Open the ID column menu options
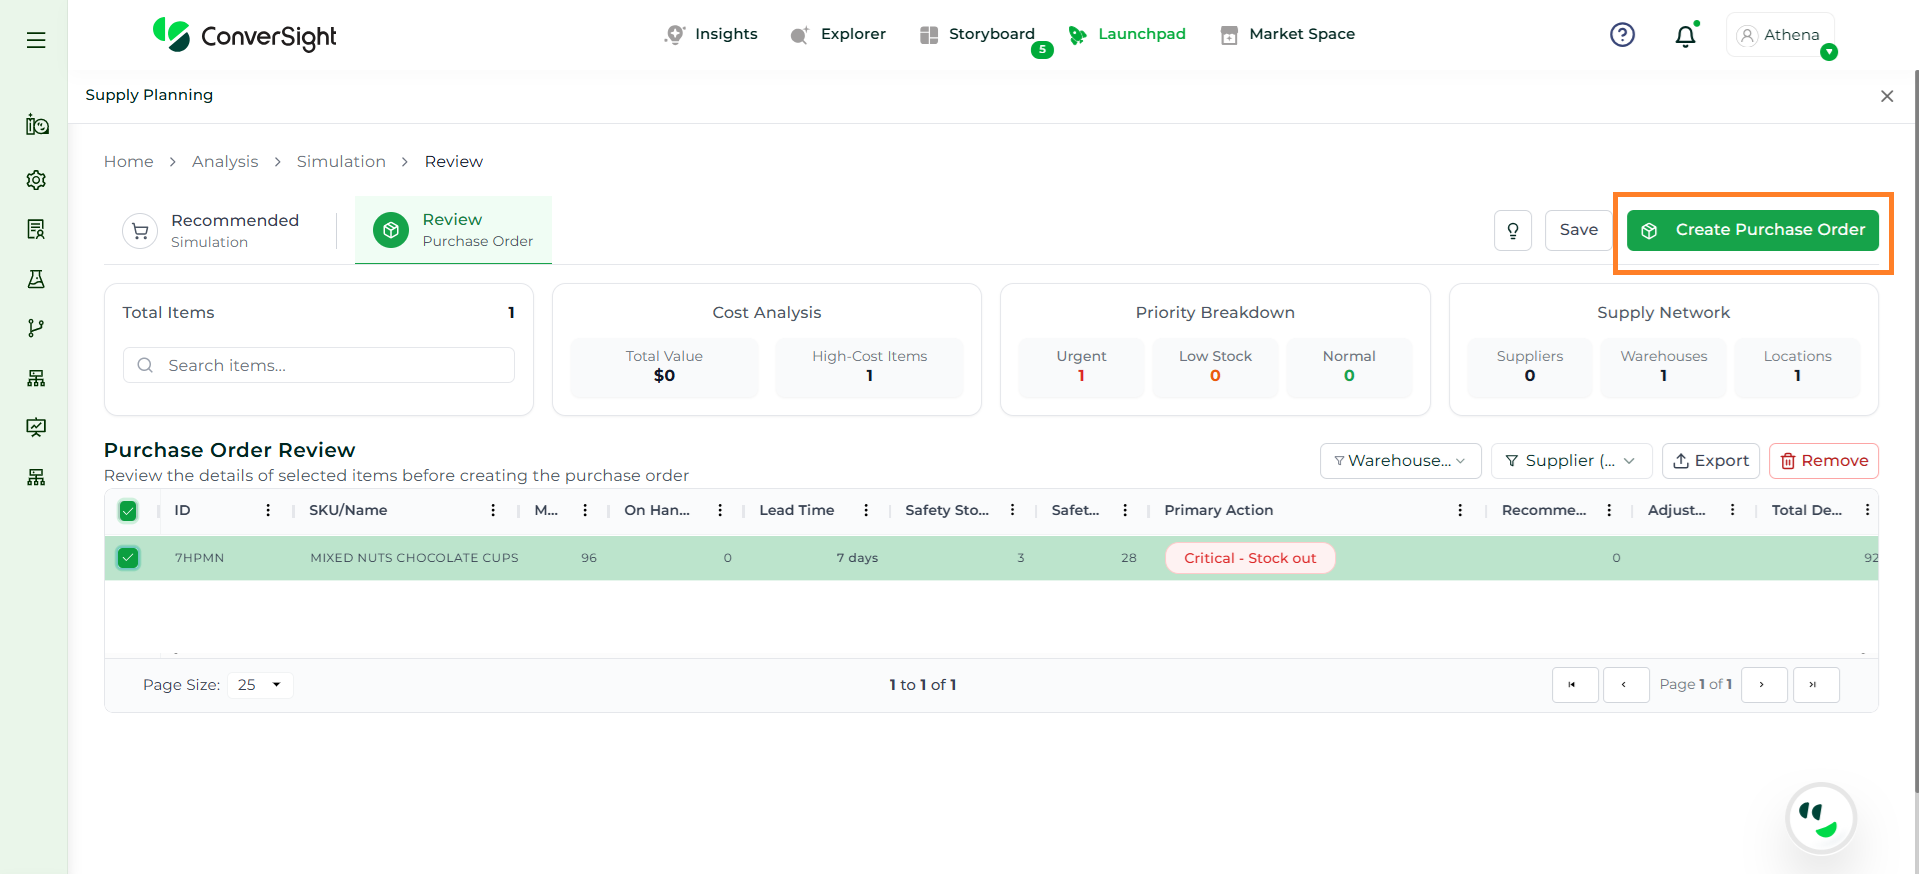Screen dimensions: 1919x874 click(x=268, y=511)
